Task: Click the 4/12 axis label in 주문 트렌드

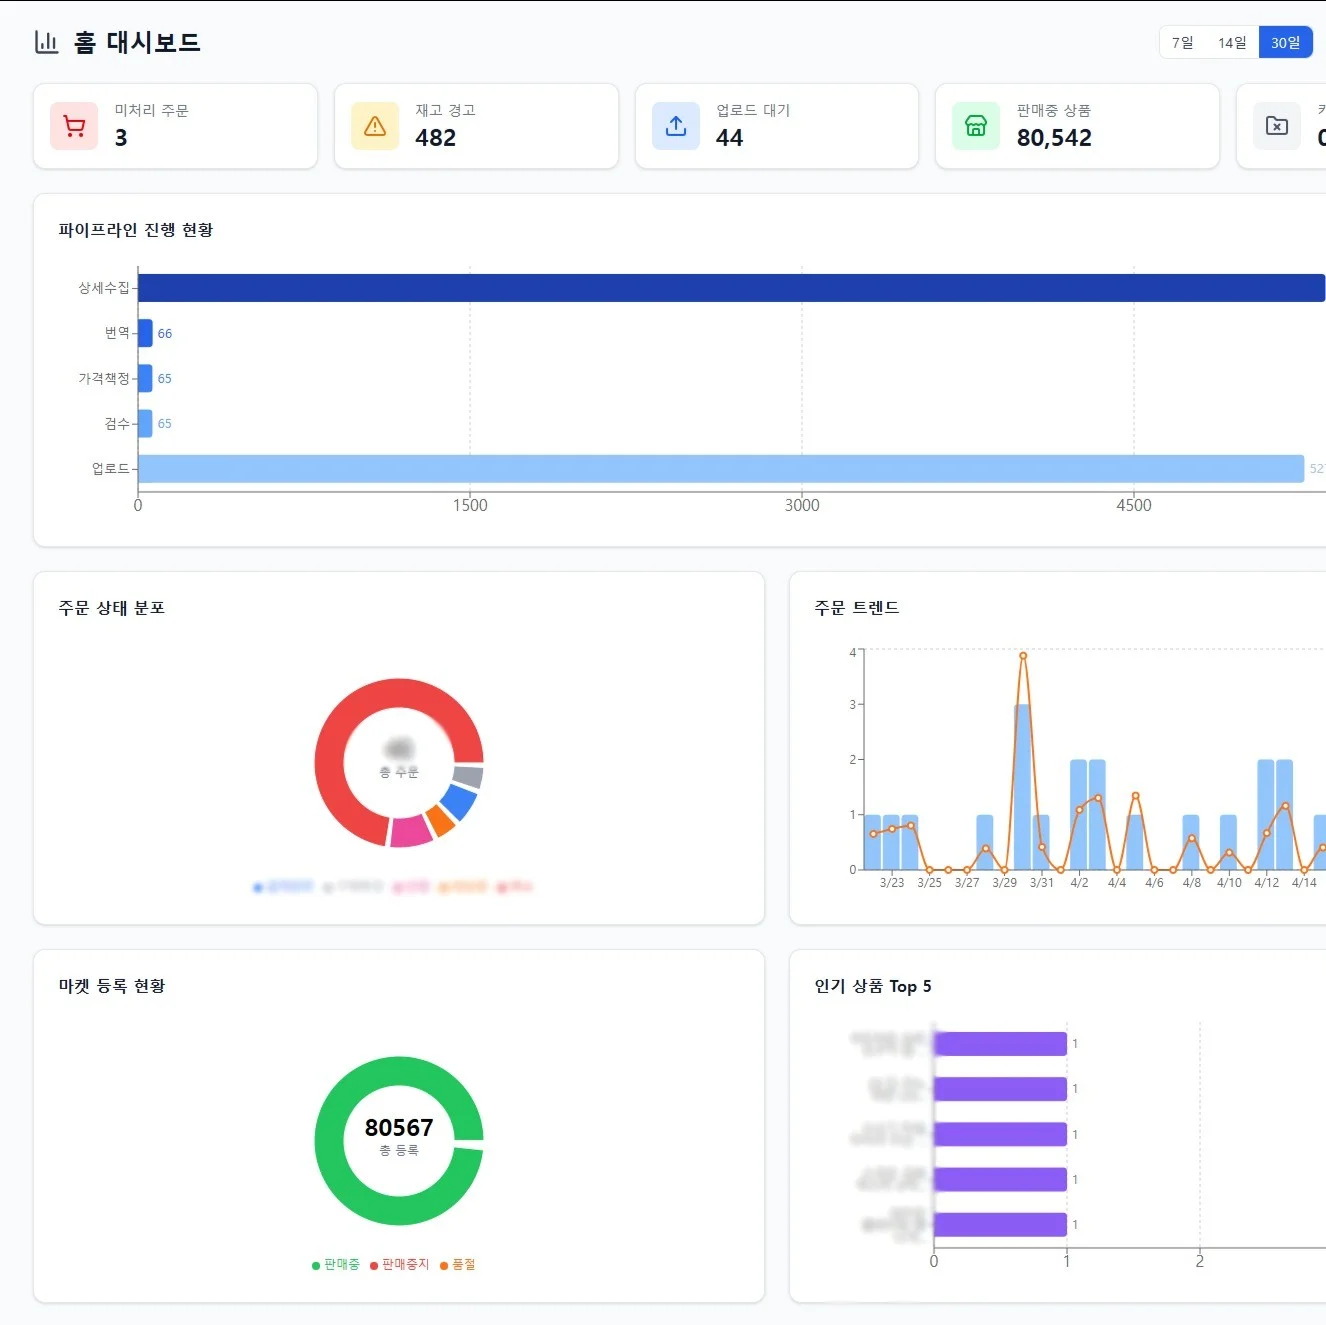Action: click(x=1266, y=883)
